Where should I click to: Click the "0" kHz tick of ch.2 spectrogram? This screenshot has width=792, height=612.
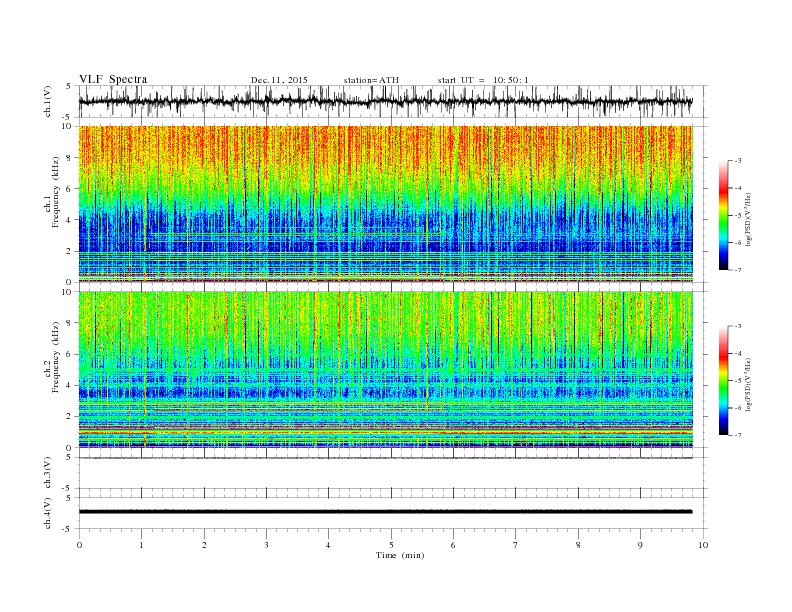coord(70,447)
